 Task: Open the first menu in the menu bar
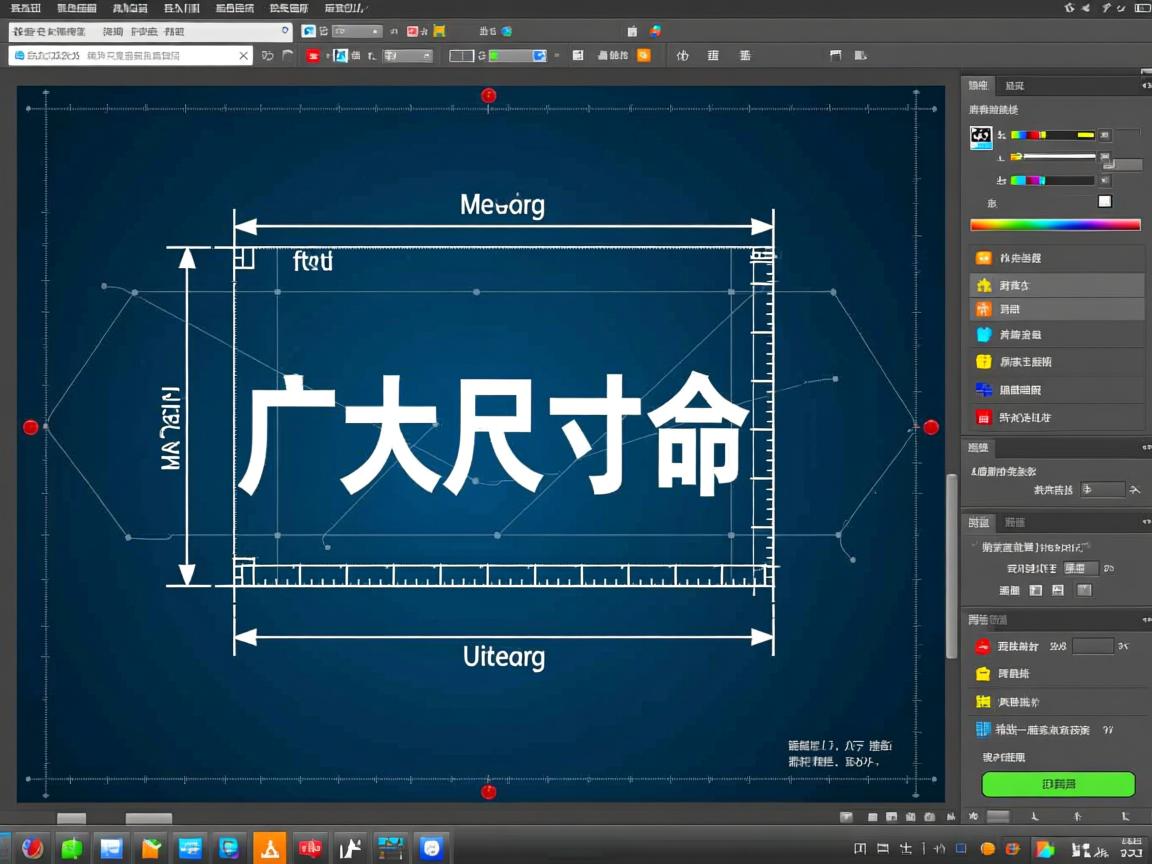pos(26,8)
